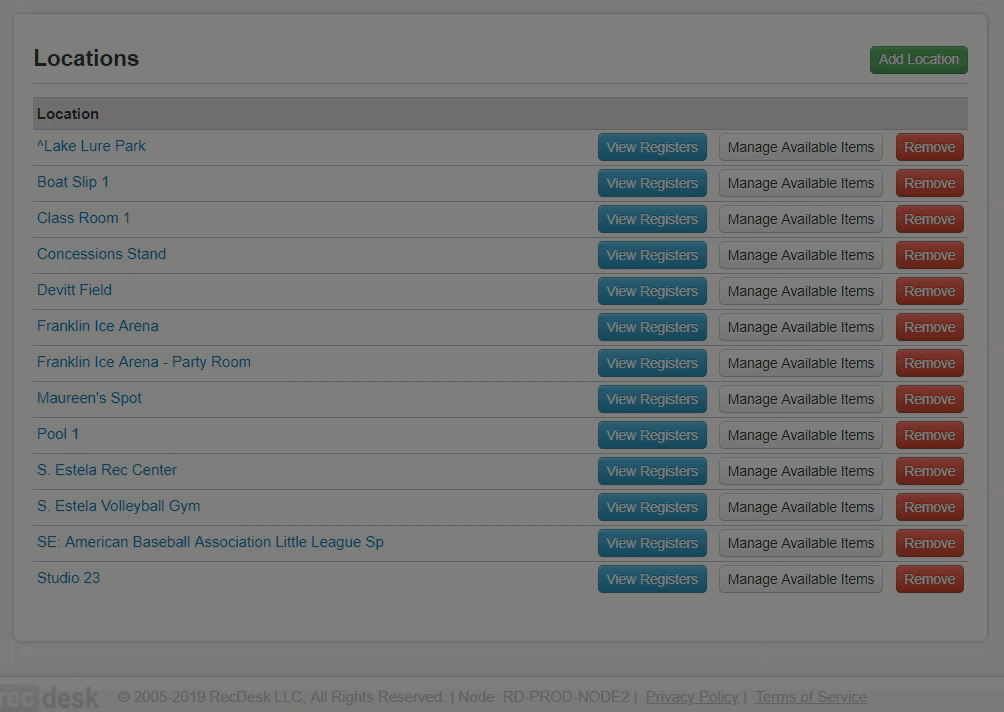Open the Terms of Service footer link
The image size is (1004, 712).
click(x=811, y=697)
